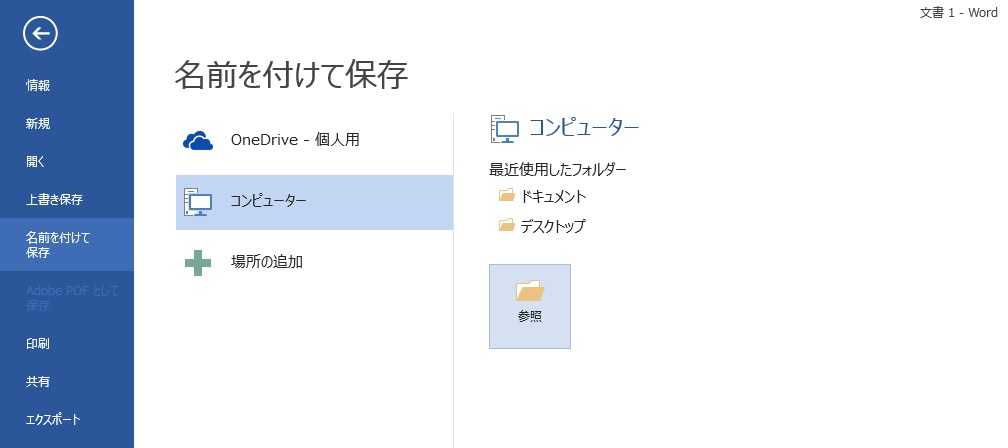Click the computer icon in locations list
Image resolution: width=1008 pixels, height=448 pixels.
point(198,202)
